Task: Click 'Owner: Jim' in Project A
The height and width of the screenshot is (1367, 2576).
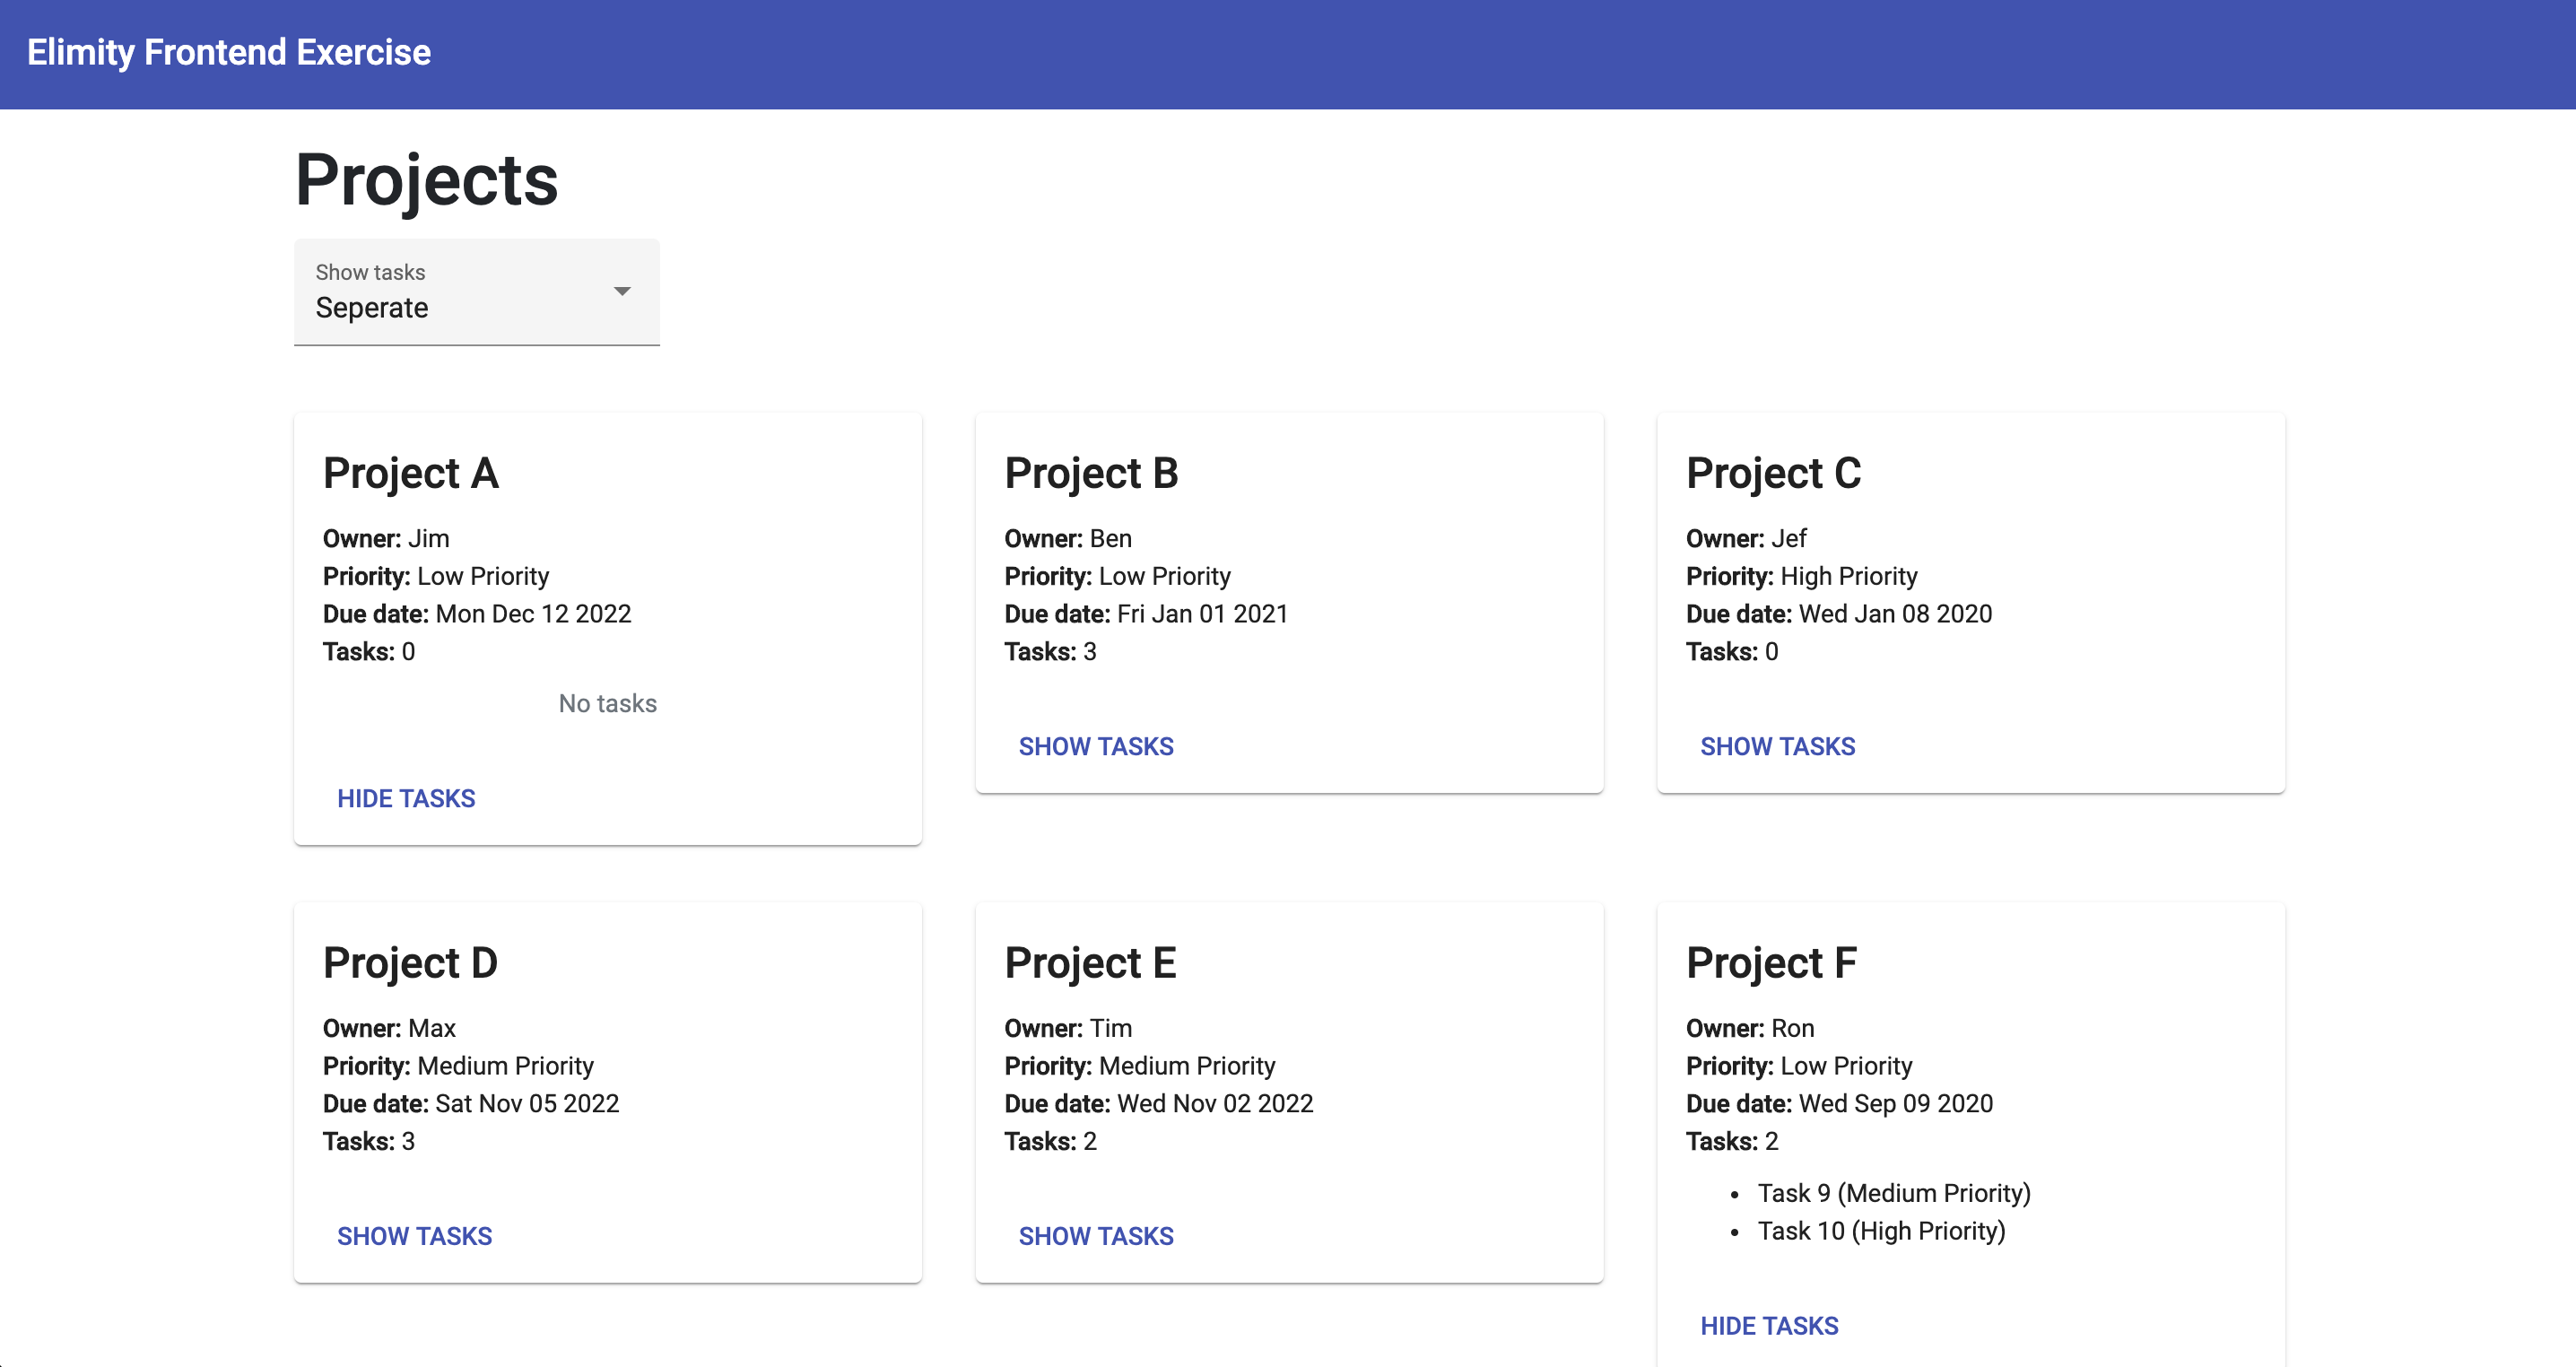Action: click(x=386, y=538)
